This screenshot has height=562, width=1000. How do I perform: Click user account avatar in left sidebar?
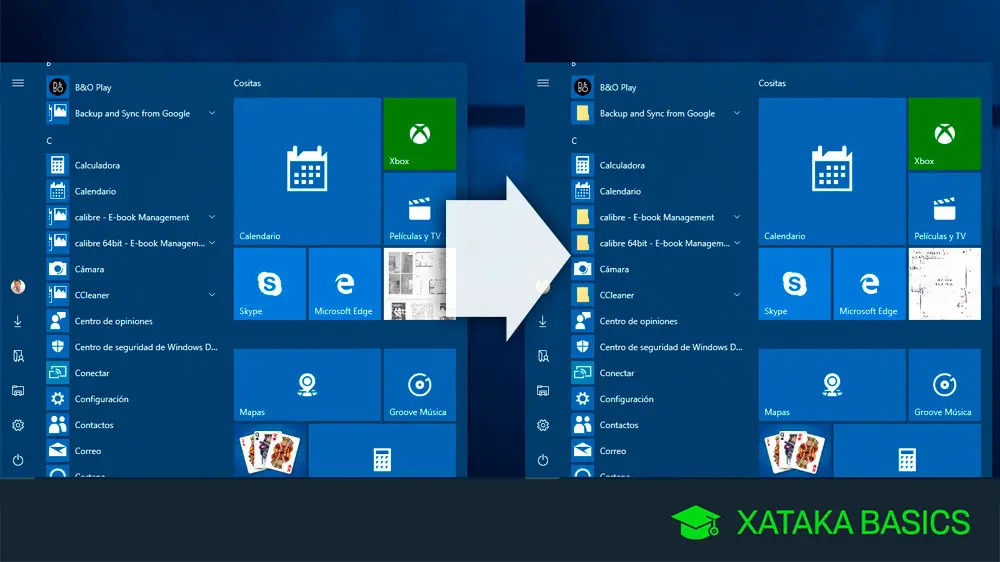coord(18,286)
